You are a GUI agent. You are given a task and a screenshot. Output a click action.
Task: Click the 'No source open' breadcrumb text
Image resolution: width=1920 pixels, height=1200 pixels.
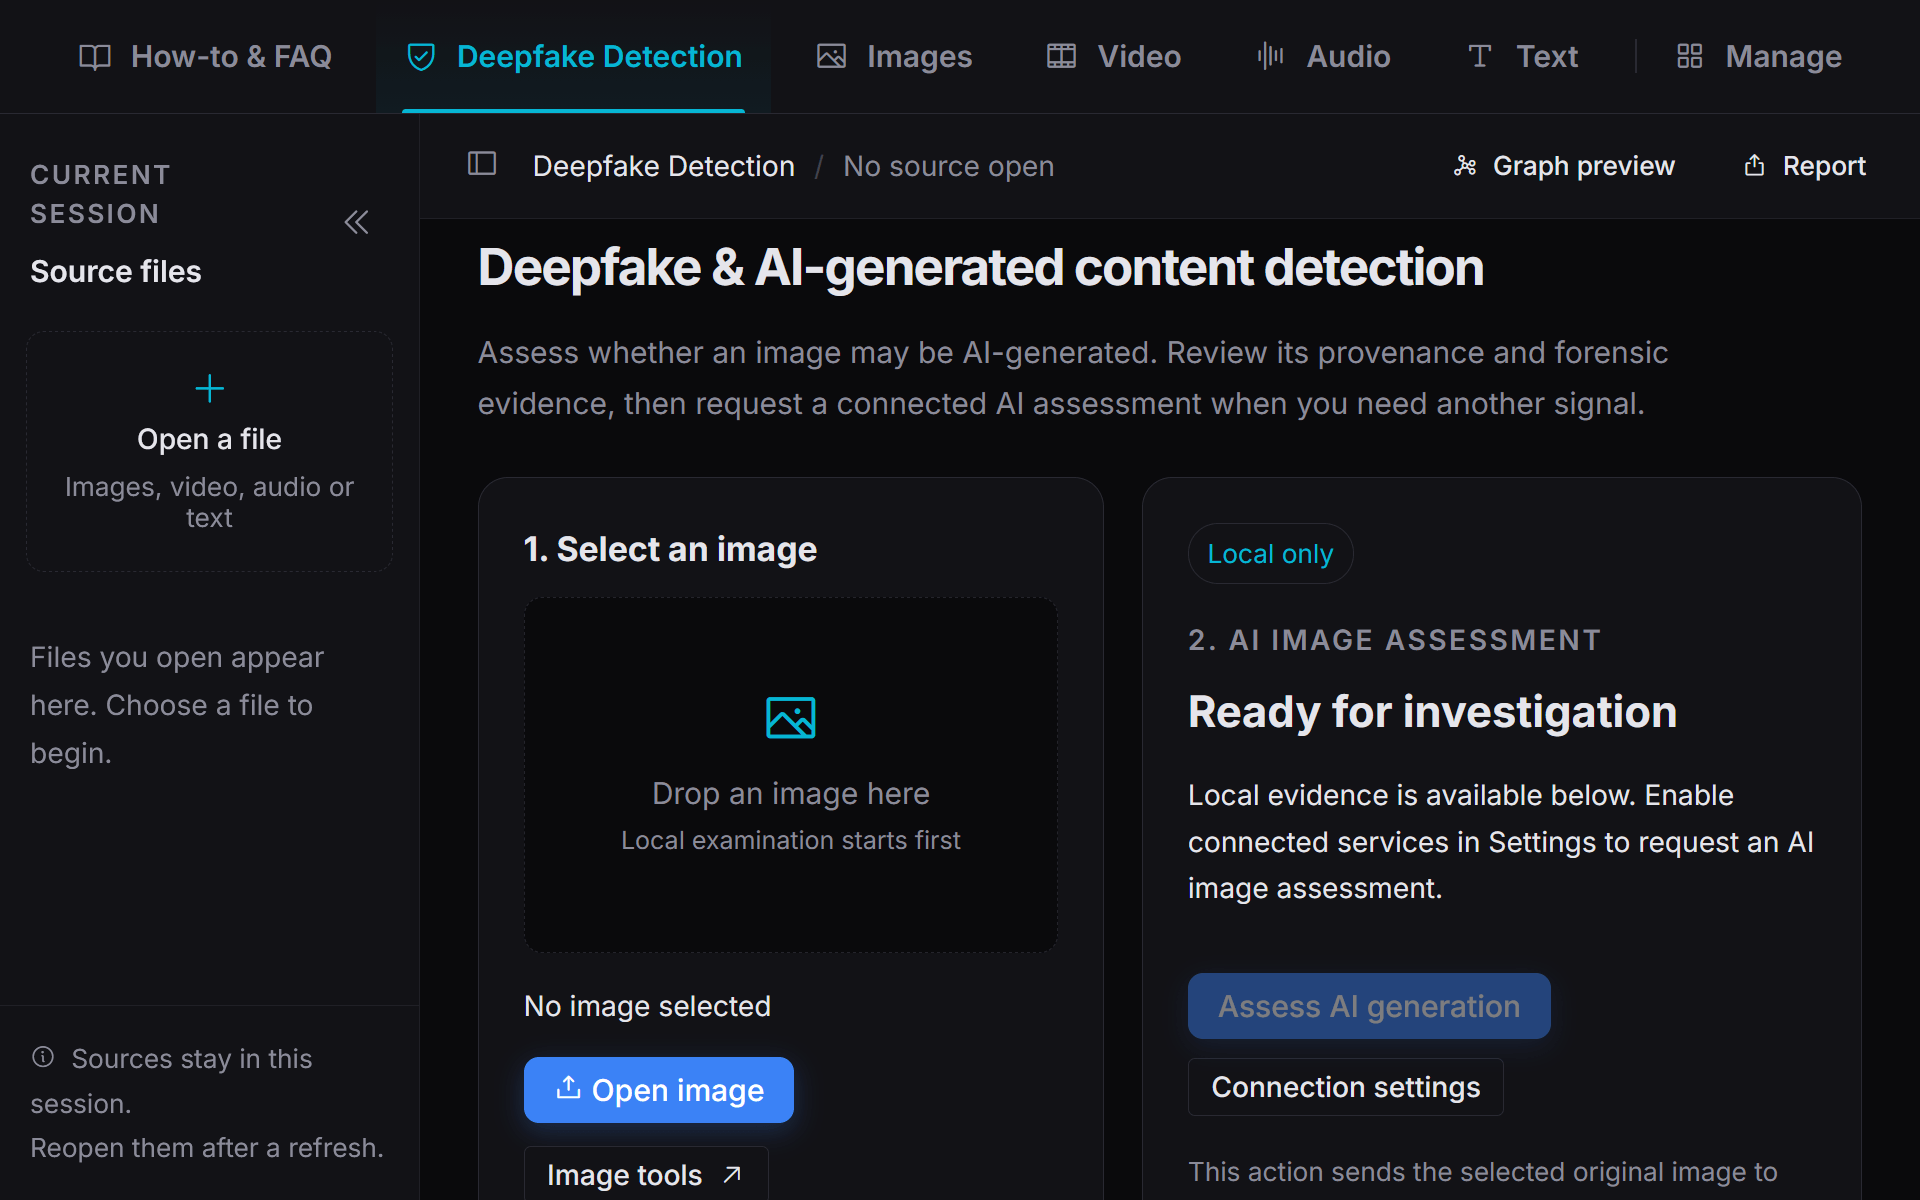point(948,166)
